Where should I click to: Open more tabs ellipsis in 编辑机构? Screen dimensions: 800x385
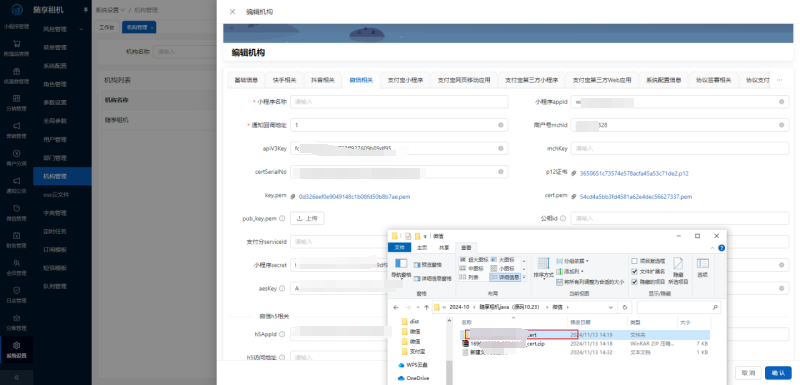779,80
